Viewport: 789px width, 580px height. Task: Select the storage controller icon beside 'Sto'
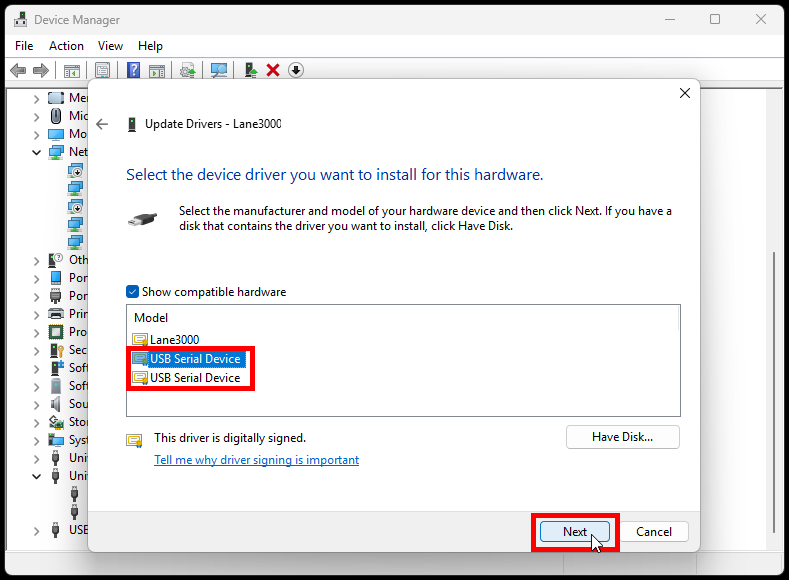click(56, 422)
